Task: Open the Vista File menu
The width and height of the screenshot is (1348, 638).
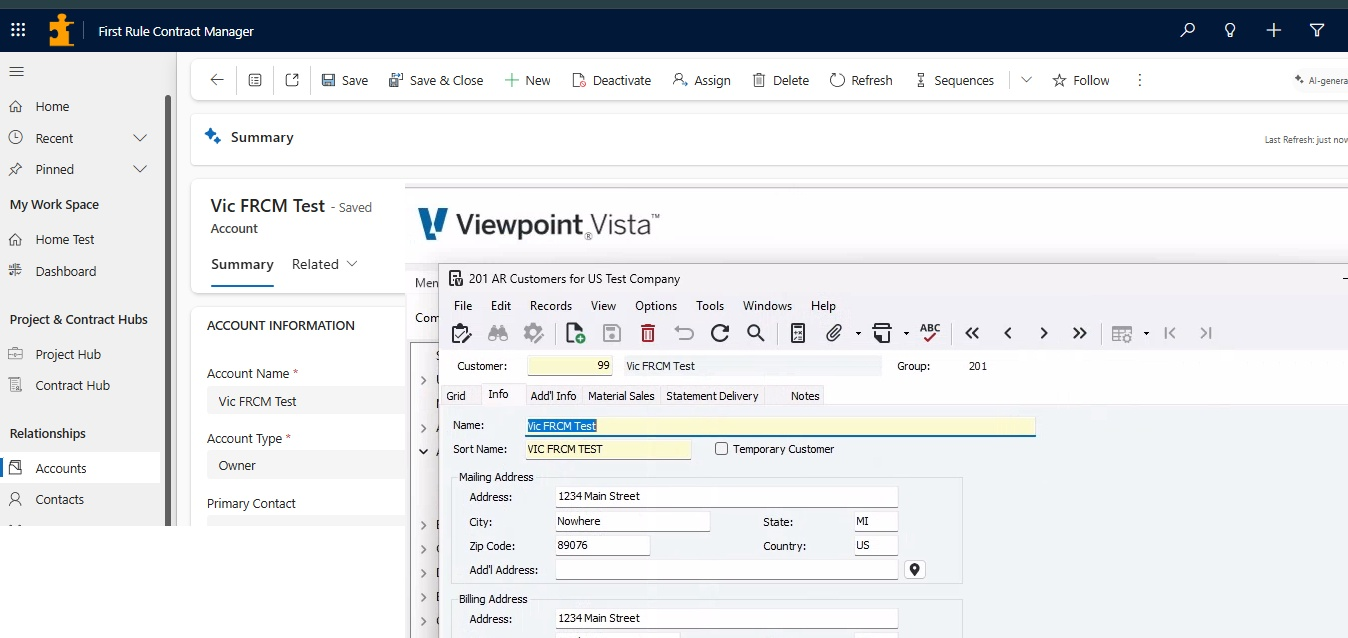Action: pyautogui.click(x=463, y=306)
